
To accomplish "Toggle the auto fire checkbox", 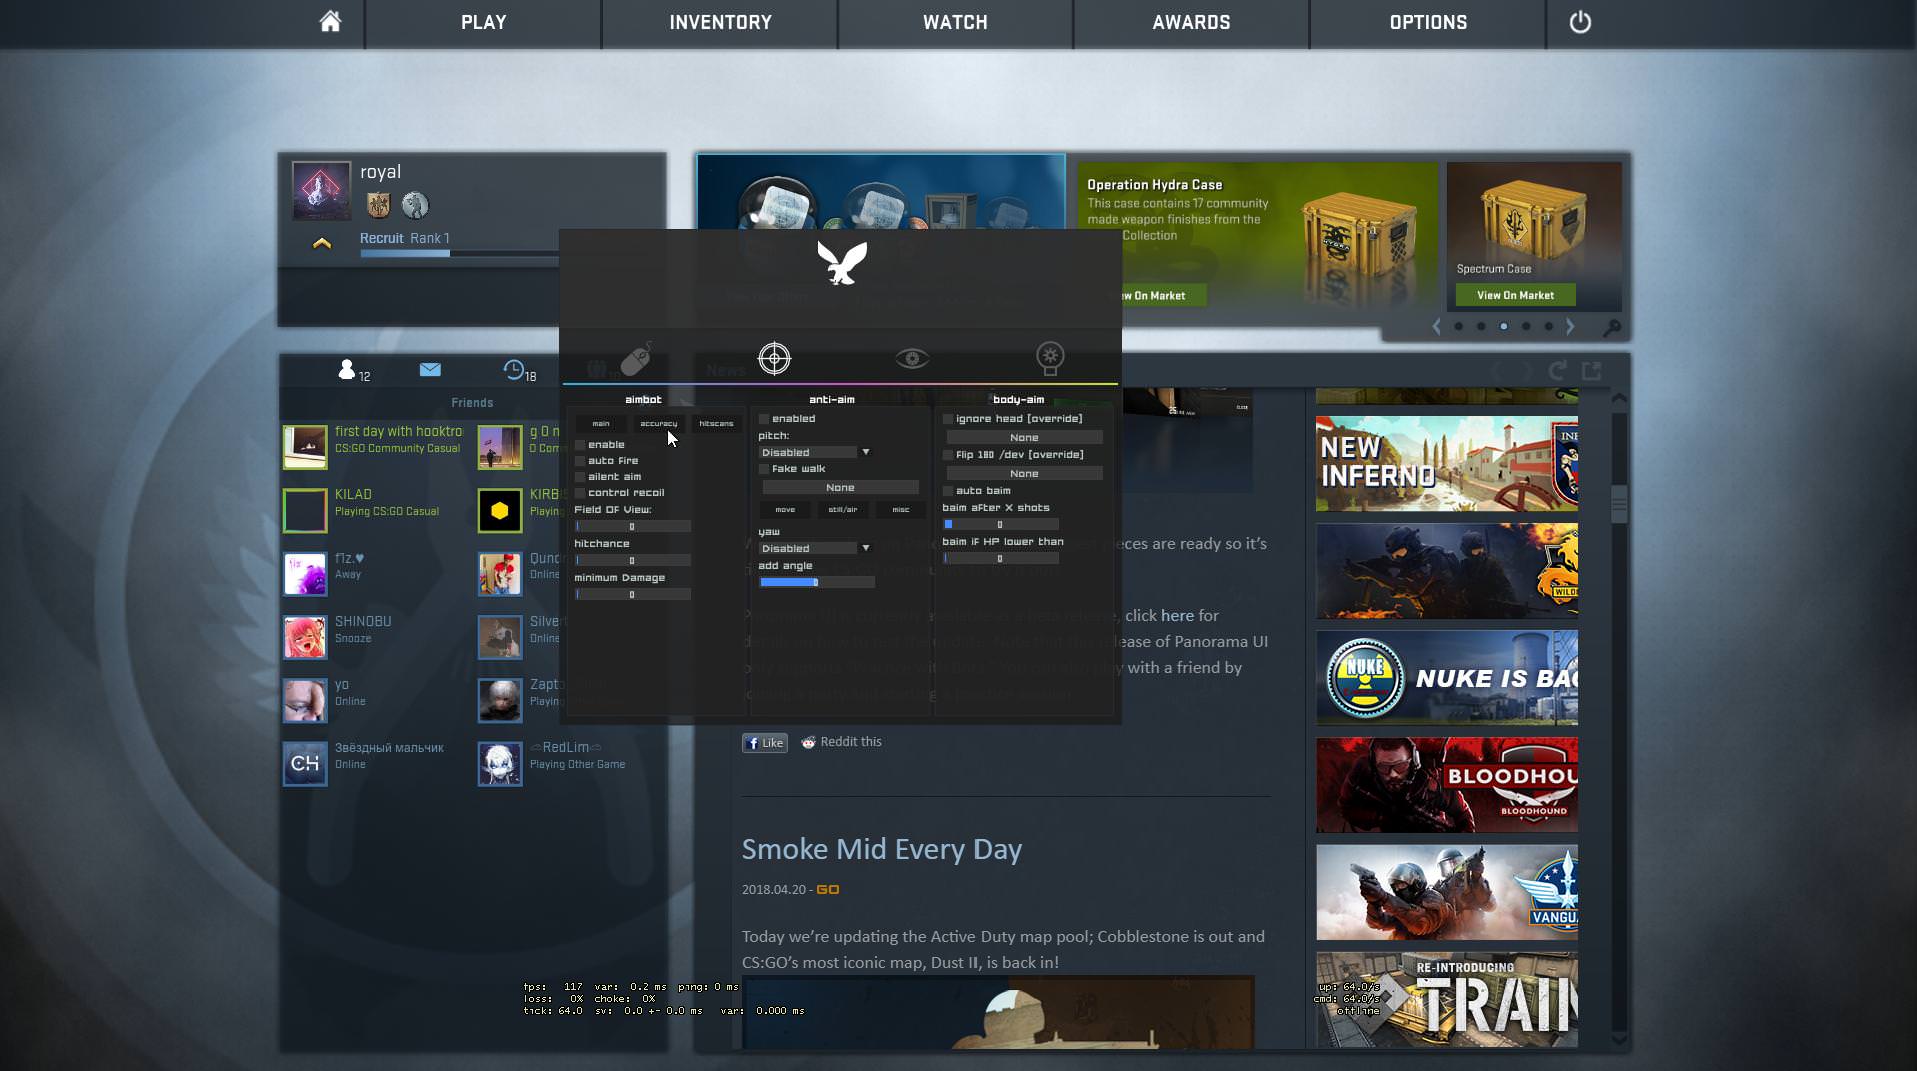I will [580, 461].
